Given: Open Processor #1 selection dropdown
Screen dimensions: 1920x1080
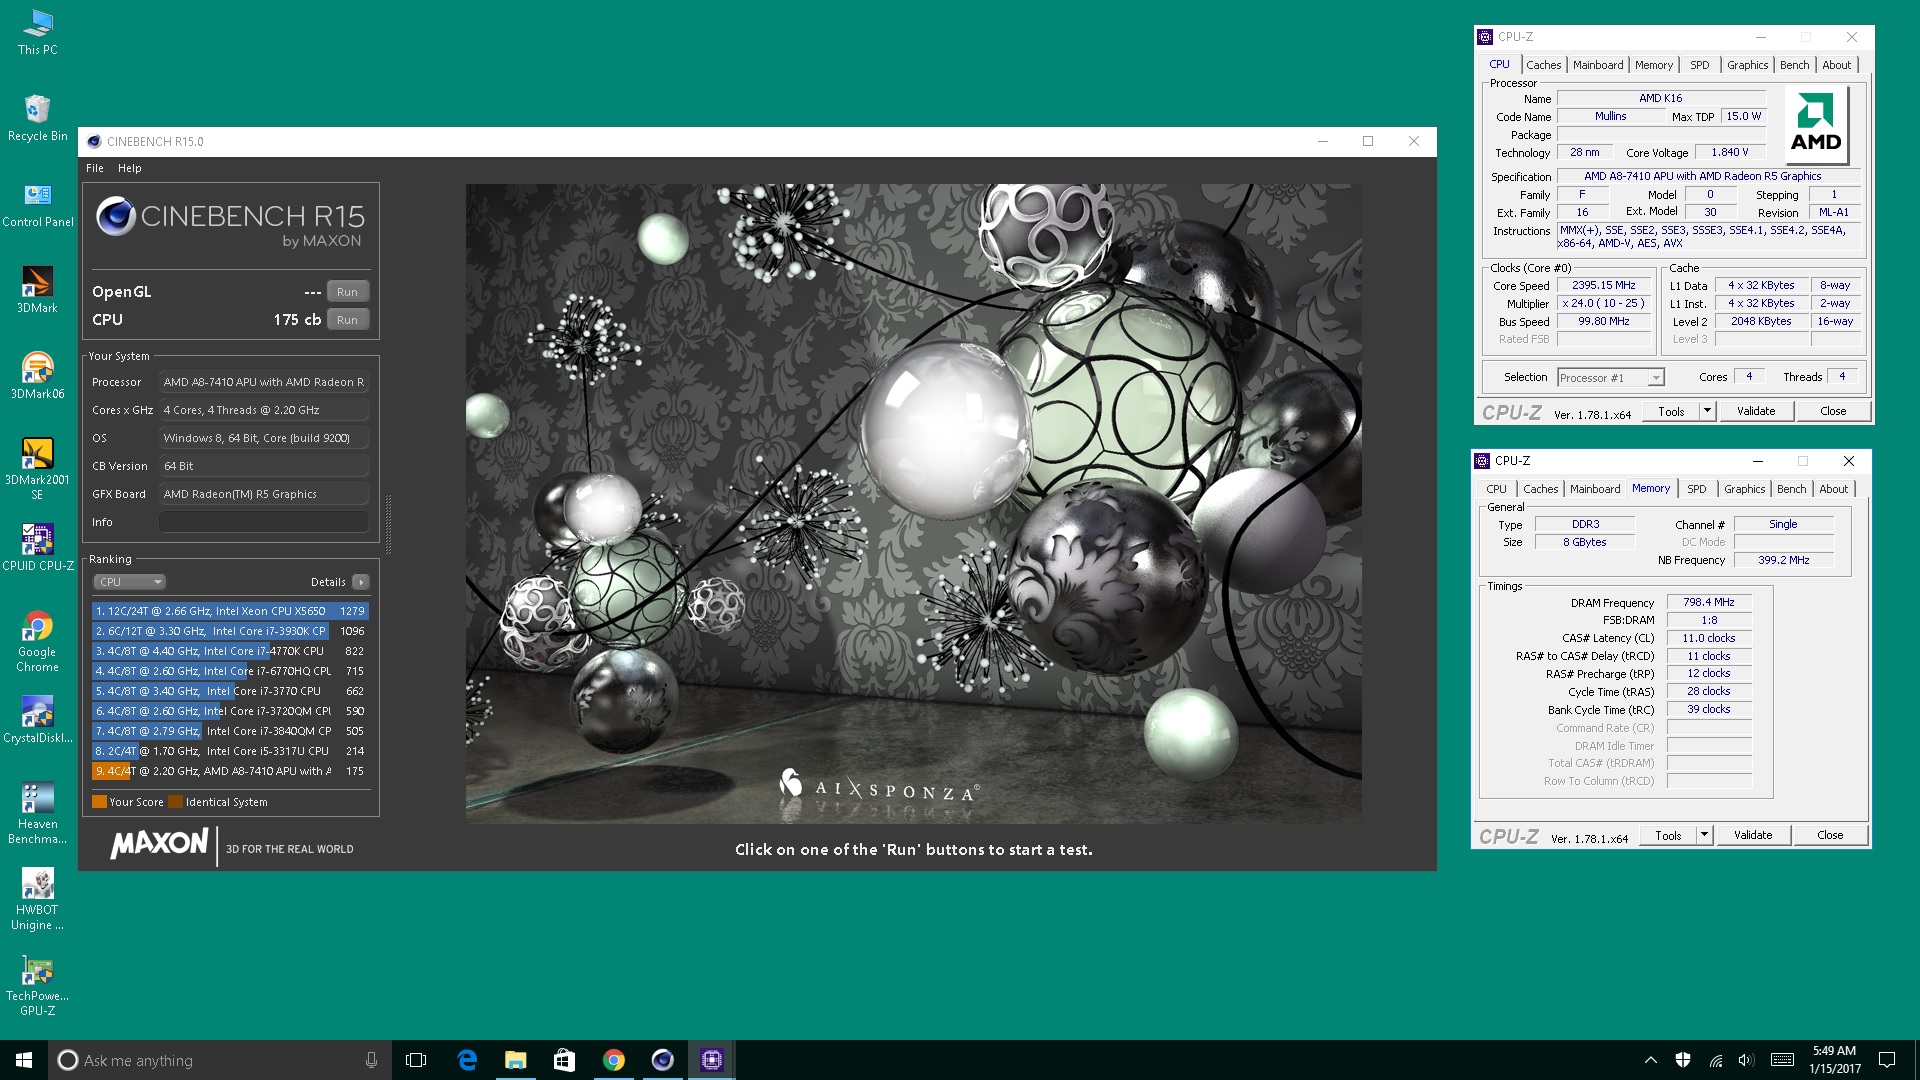Looking at the screenshot, I should pyautogui.click(x=1611, y=378).
